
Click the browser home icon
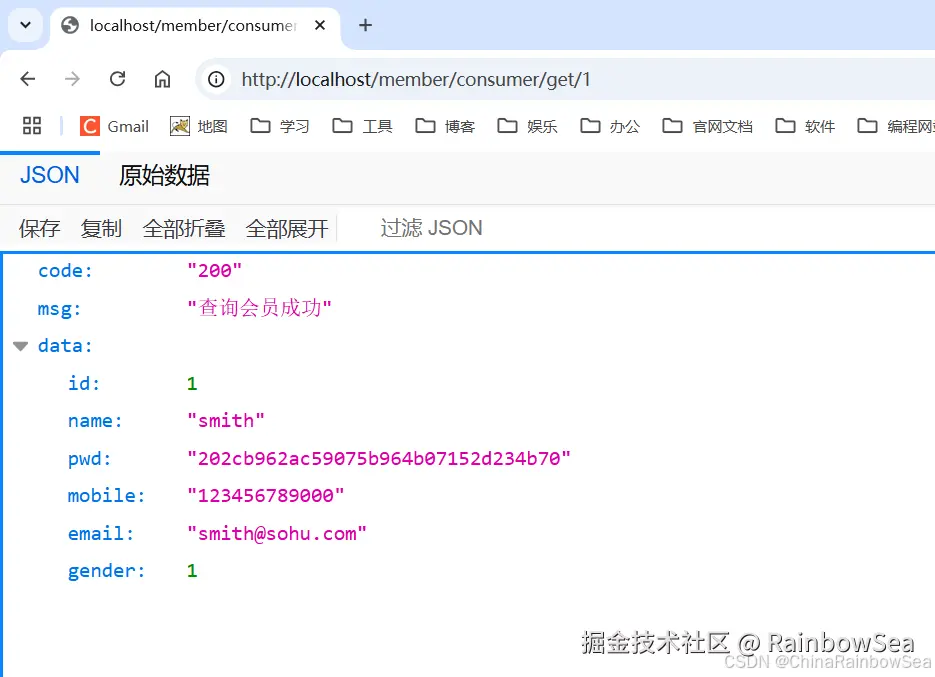point(160,78)
